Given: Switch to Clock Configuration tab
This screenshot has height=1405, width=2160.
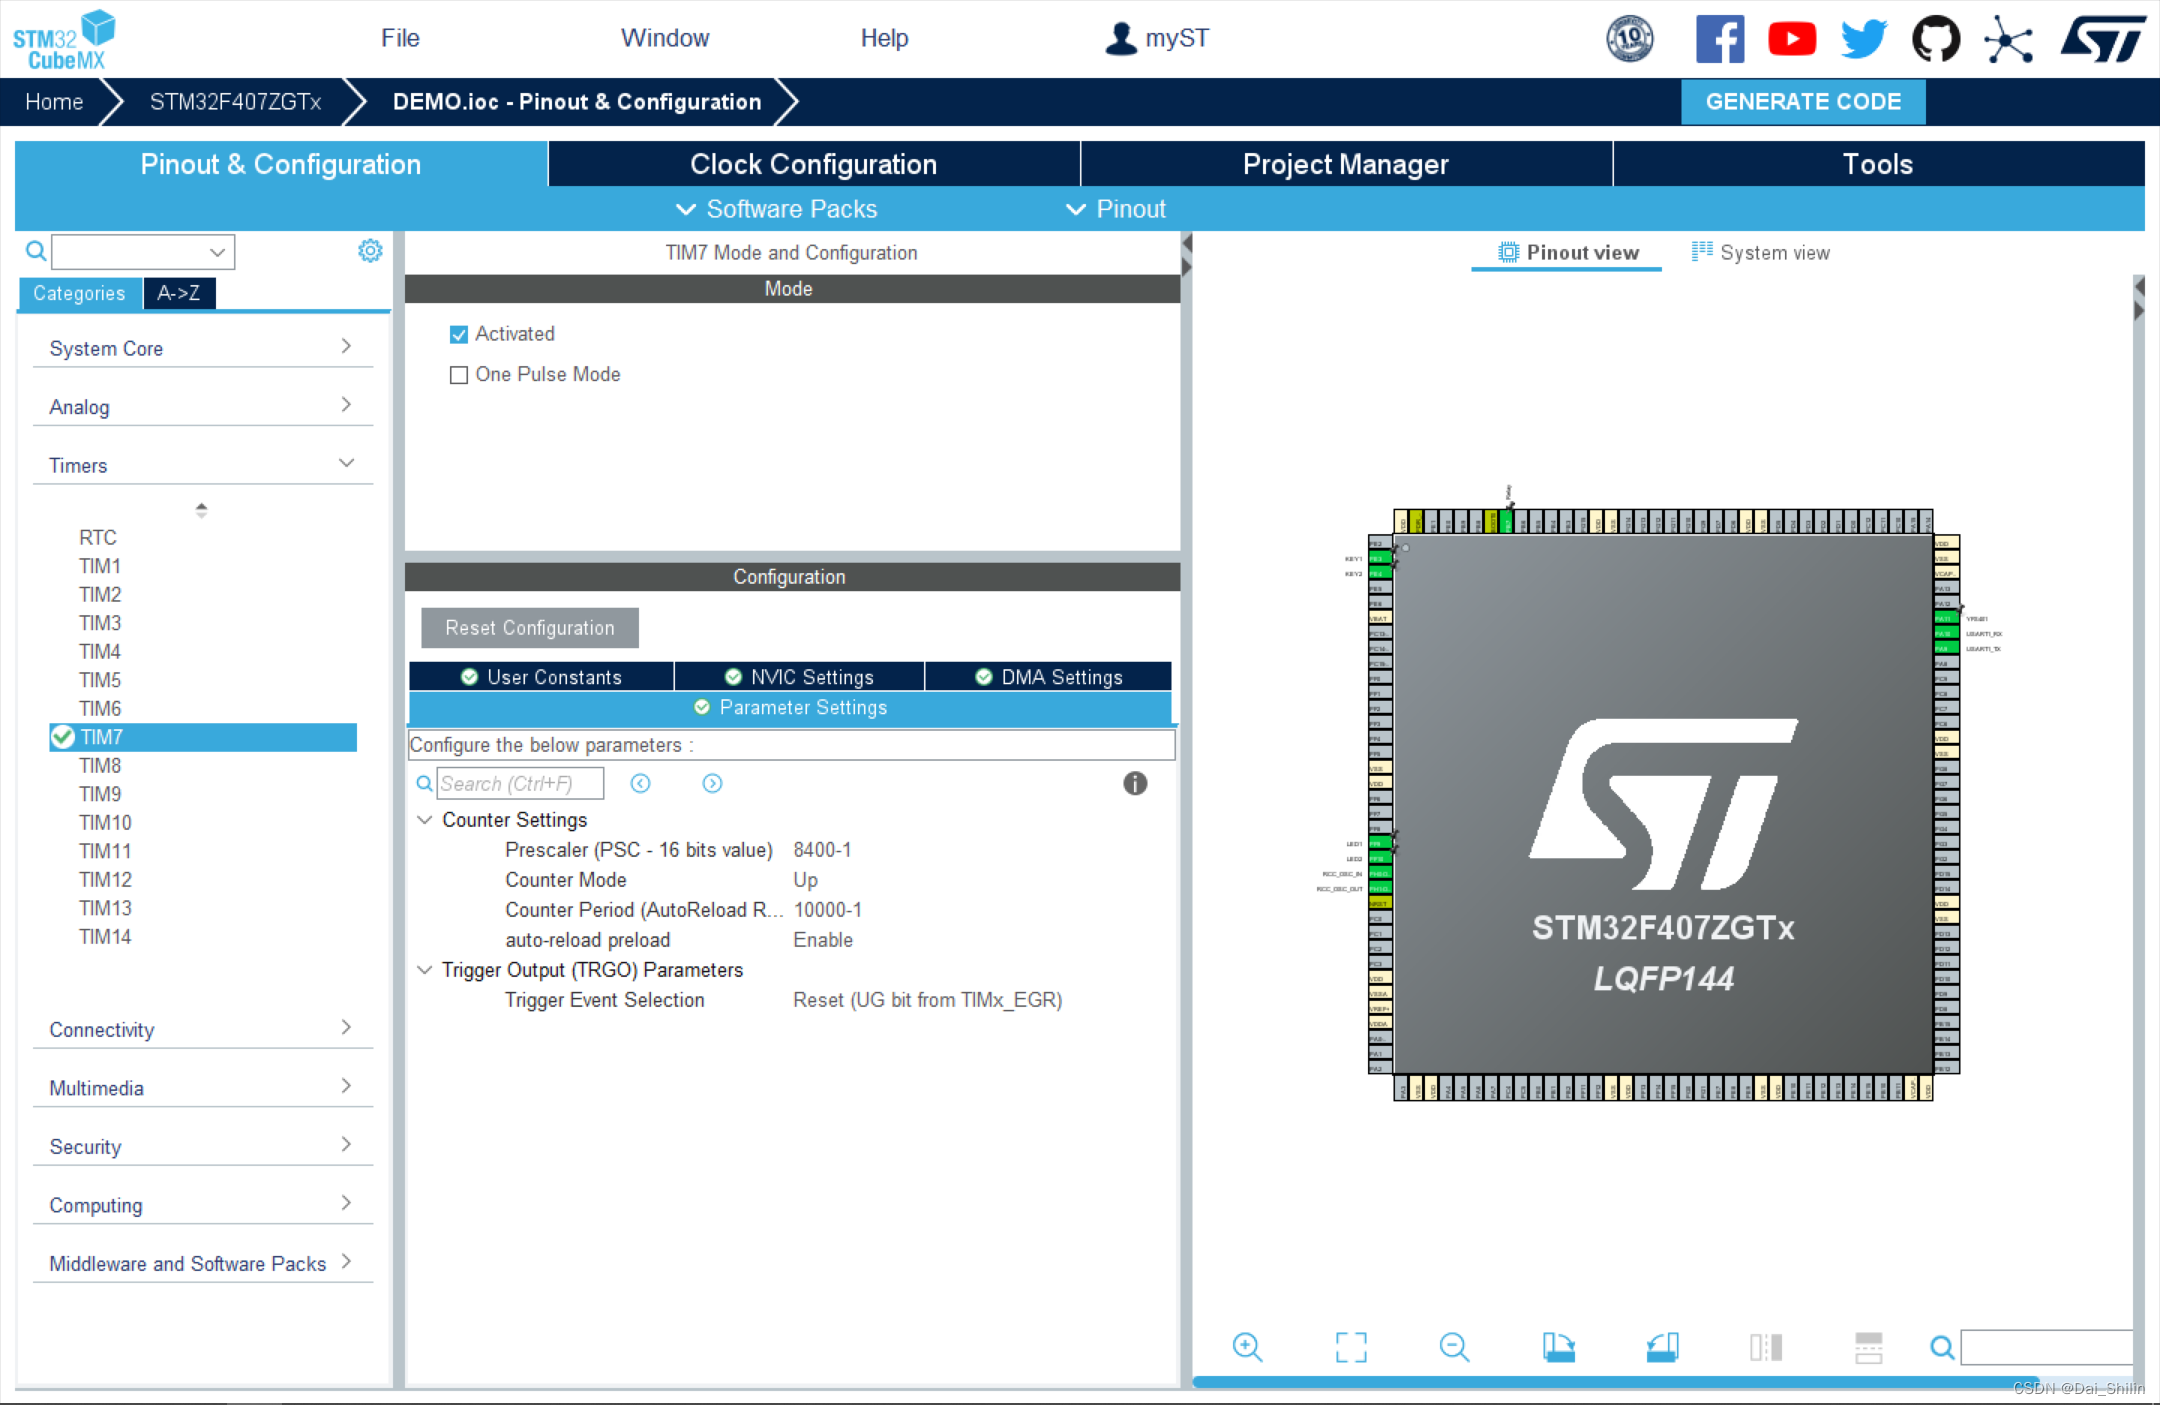Looking at the screenshot, I should tap(813, 164).
